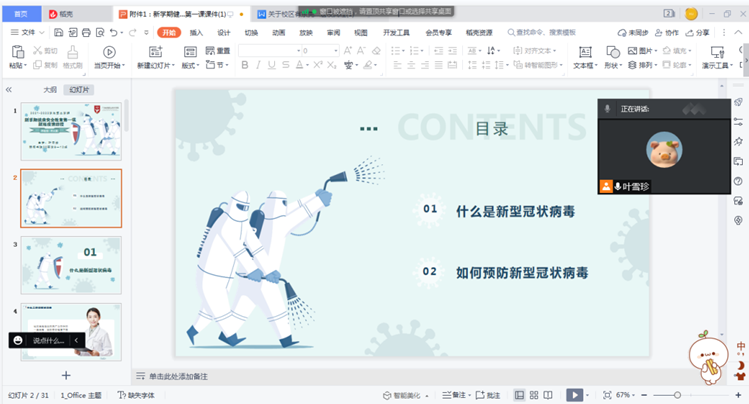
Task: Toggle normal view button in status bar
Action: (519, 395)
